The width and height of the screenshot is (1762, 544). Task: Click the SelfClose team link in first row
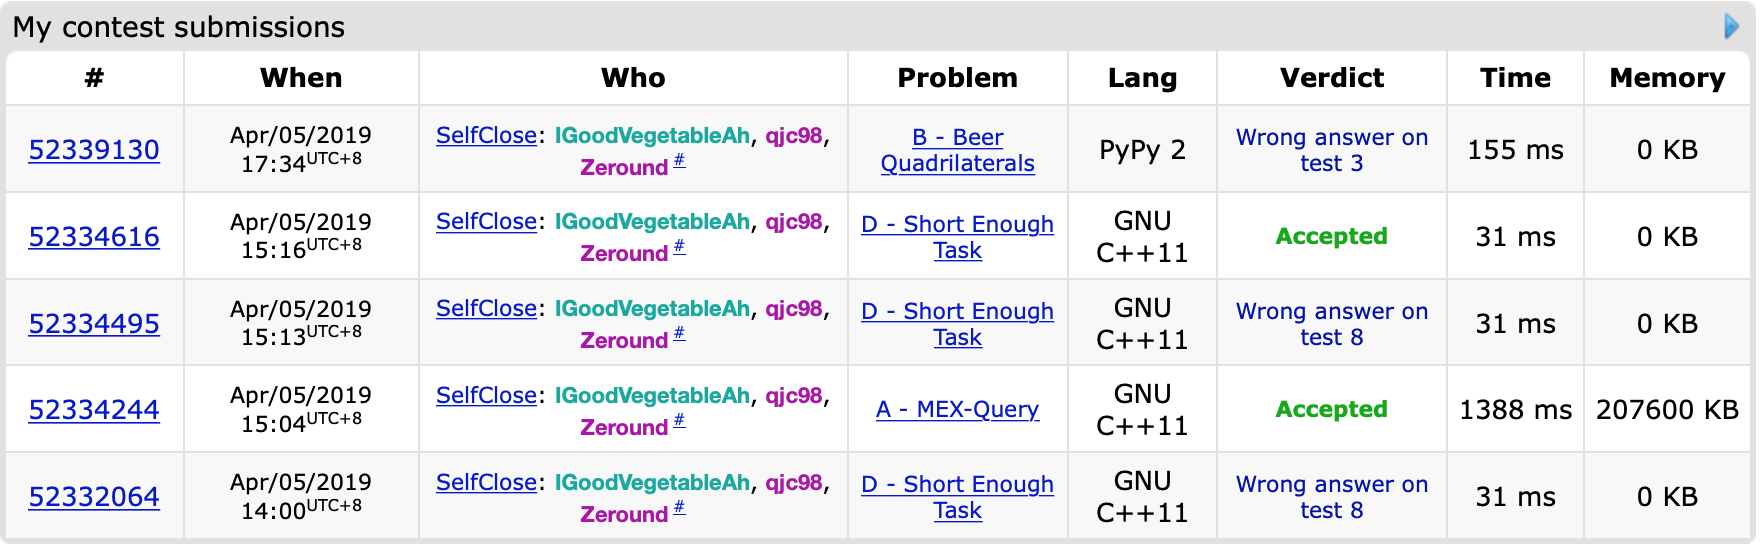pyautogui.click(x=486, y=136)
